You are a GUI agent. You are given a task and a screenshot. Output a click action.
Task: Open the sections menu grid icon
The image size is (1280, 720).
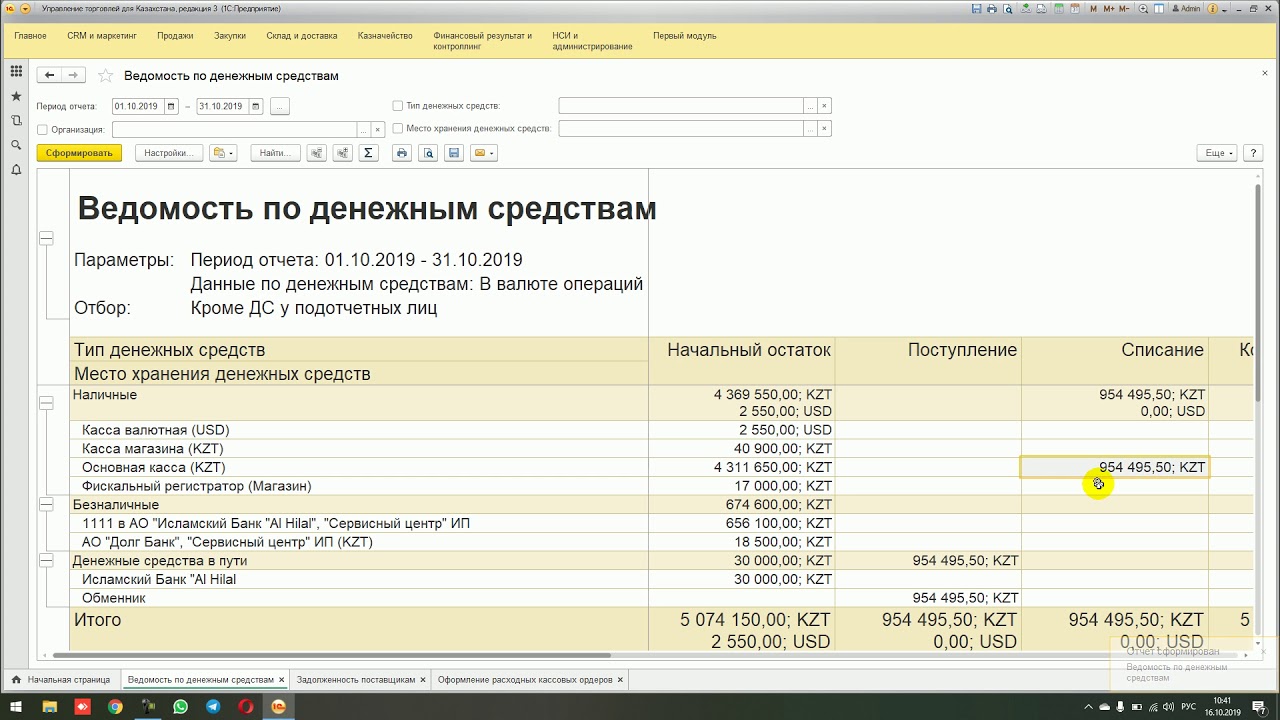16,71
